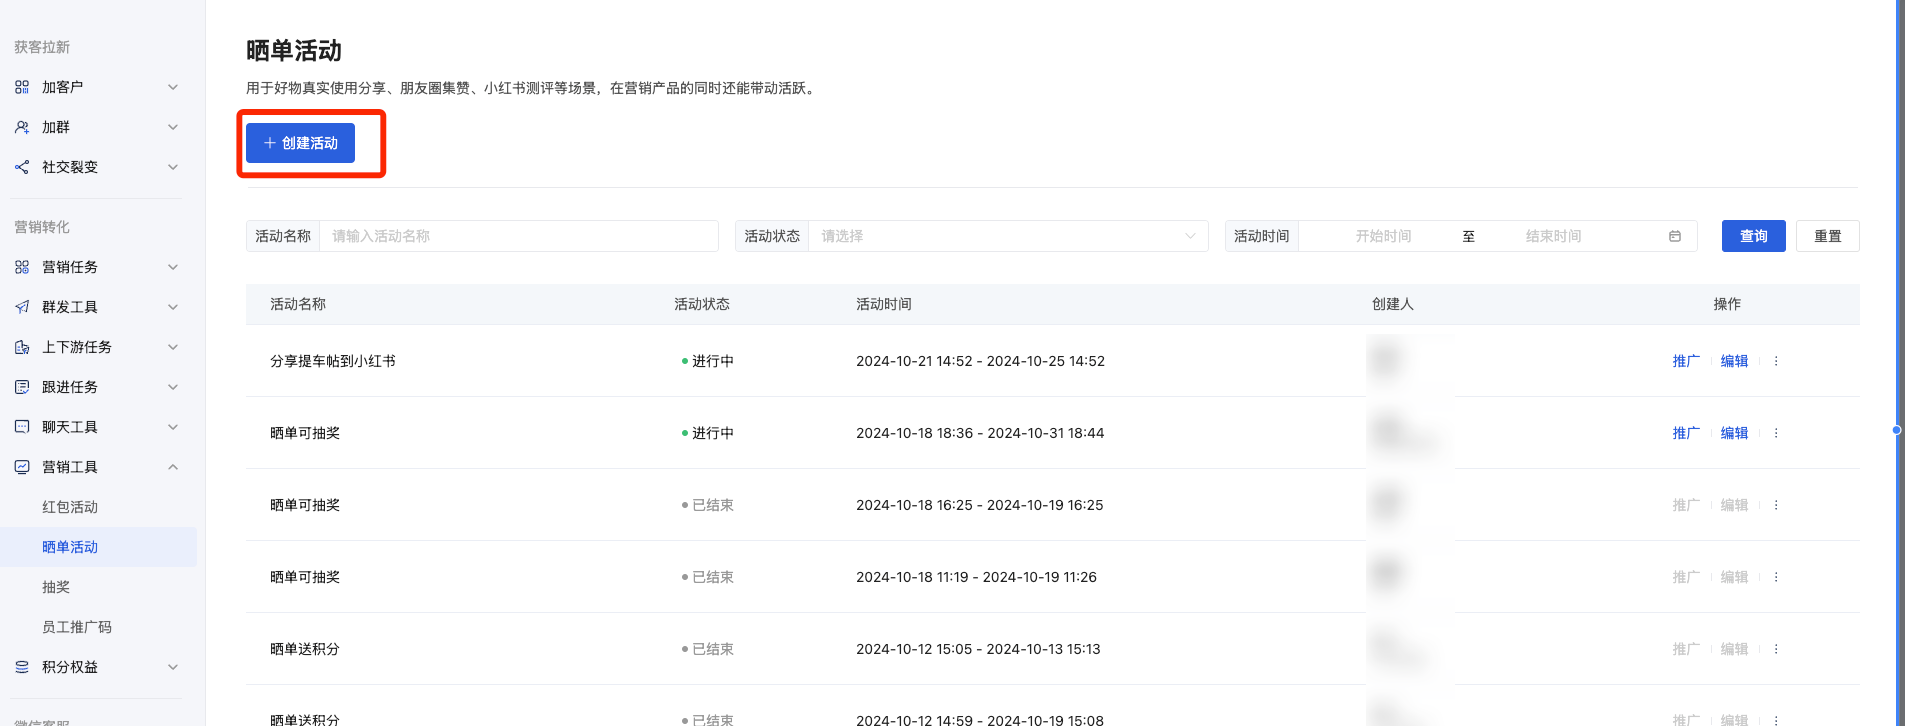
Task: Click 编辑 for 2024-10-18 18:36 activity
Action: pos(1734,433)
